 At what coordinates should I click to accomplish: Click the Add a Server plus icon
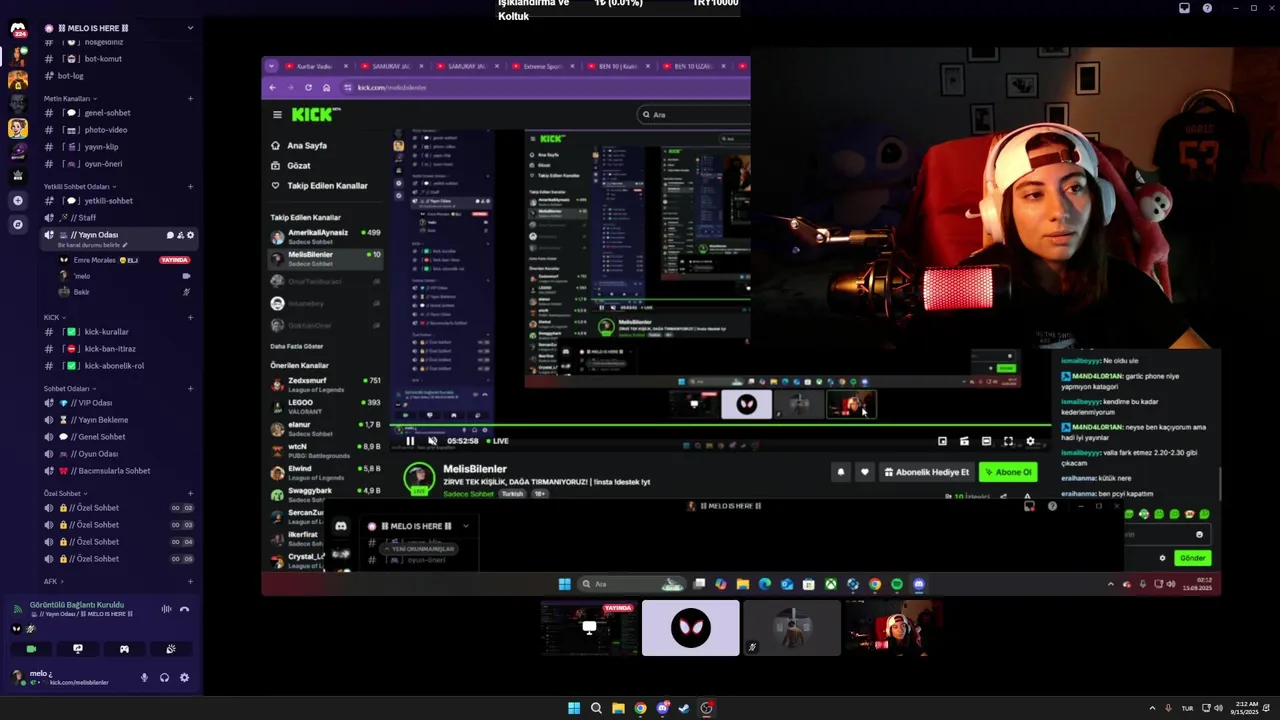pos(18,200)
